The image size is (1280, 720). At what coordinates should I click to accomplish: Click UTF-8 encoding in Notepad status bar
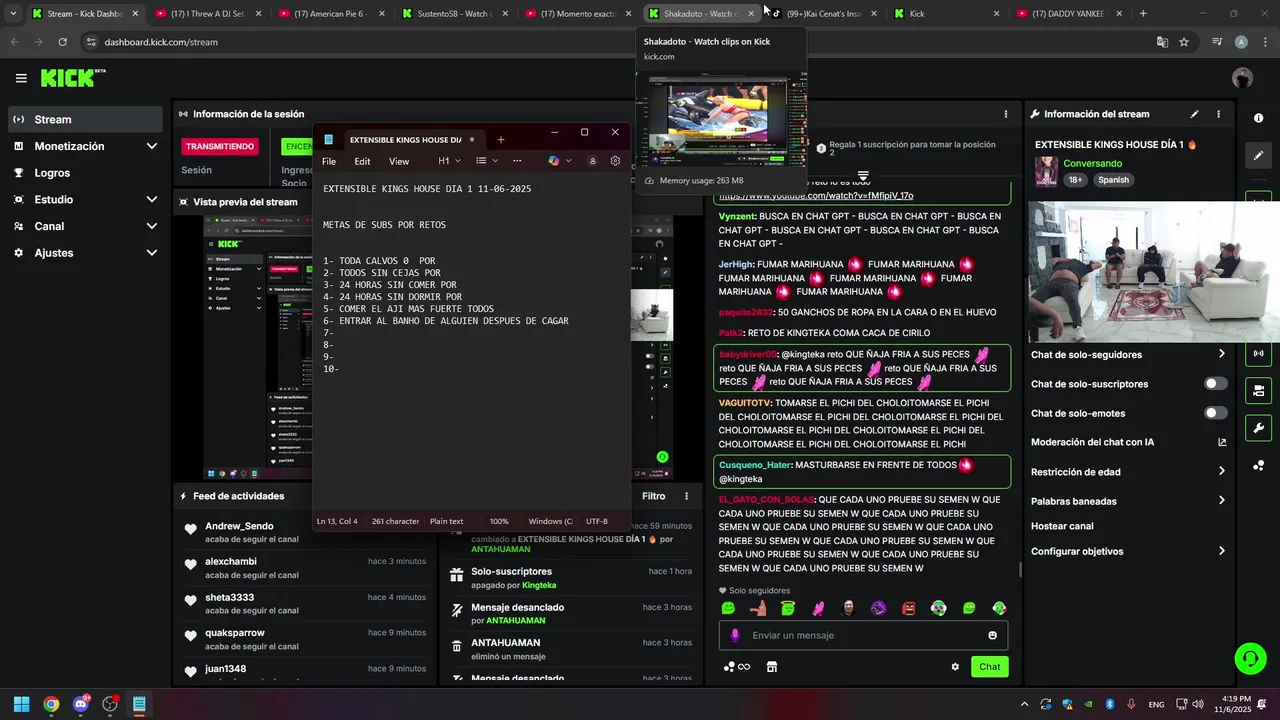click(x=597, y=521)
